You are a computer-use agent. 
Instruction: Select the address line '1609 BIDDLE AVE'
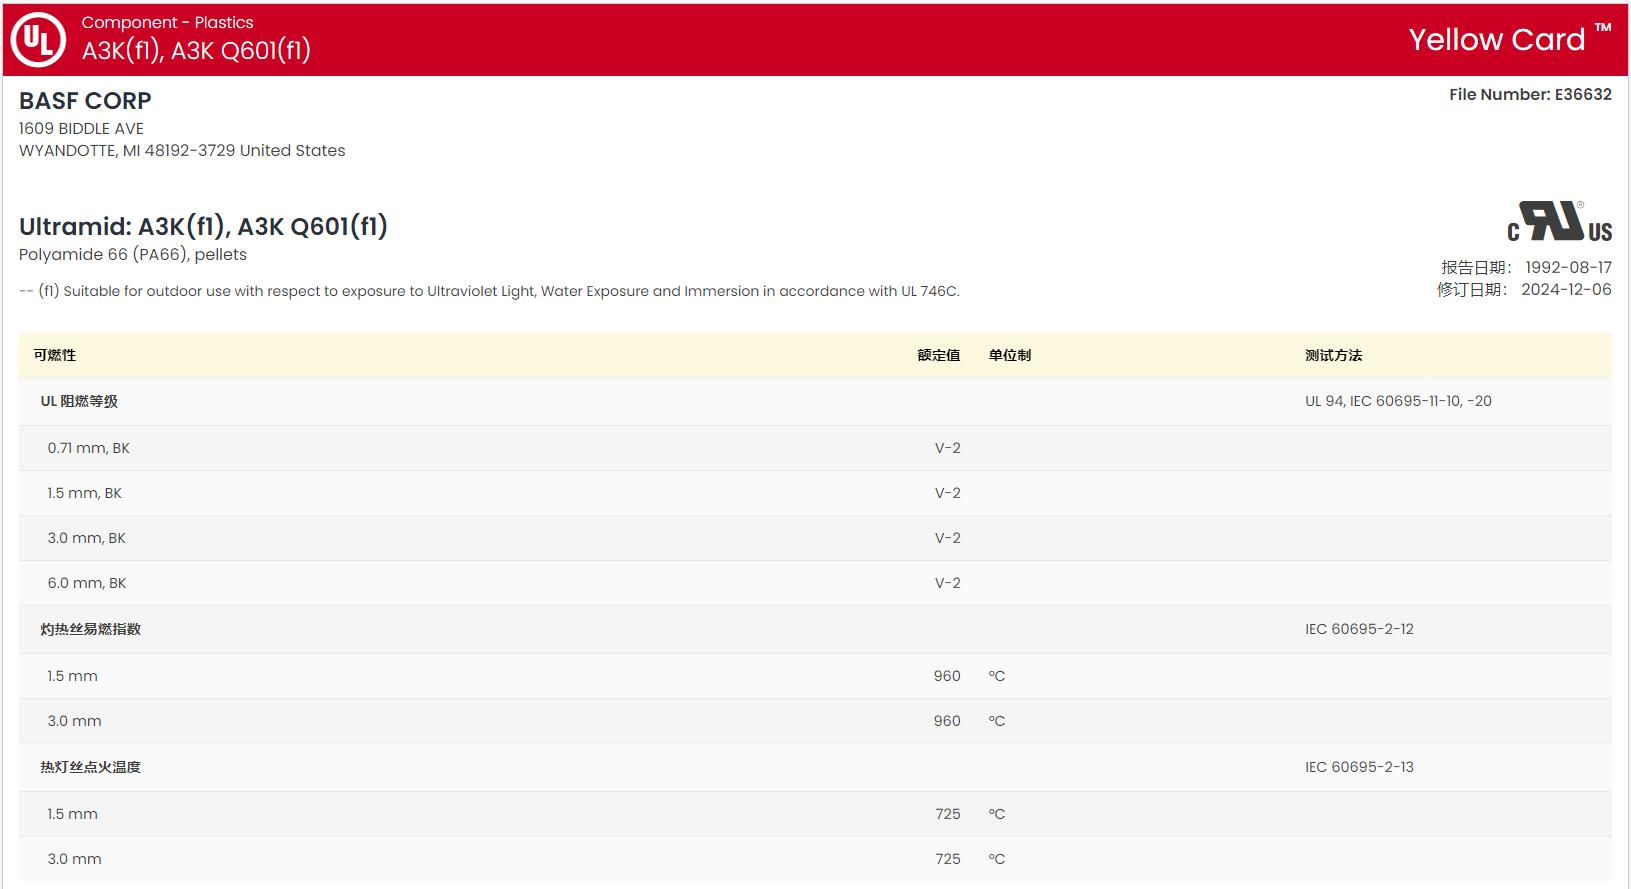[x=81, y=128]
